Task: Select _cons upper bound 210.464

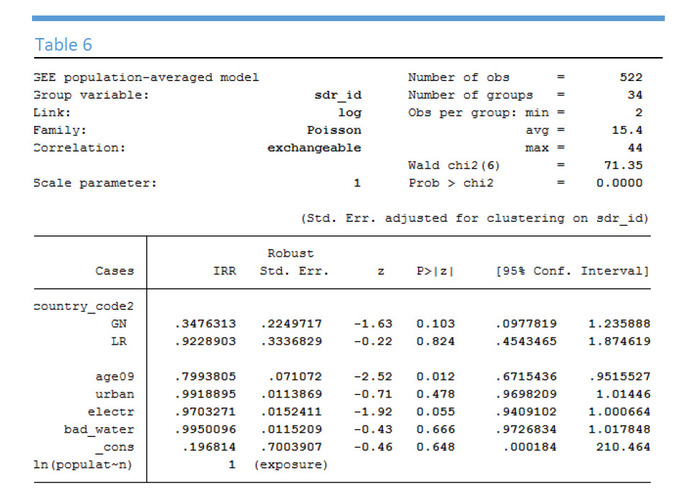Action: 623,447
